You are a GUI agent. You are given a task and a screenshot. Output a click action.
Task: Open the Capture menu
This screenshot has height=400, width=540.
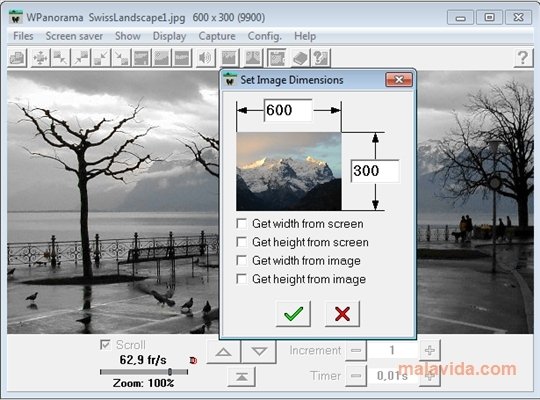click(x=217, y=36)
